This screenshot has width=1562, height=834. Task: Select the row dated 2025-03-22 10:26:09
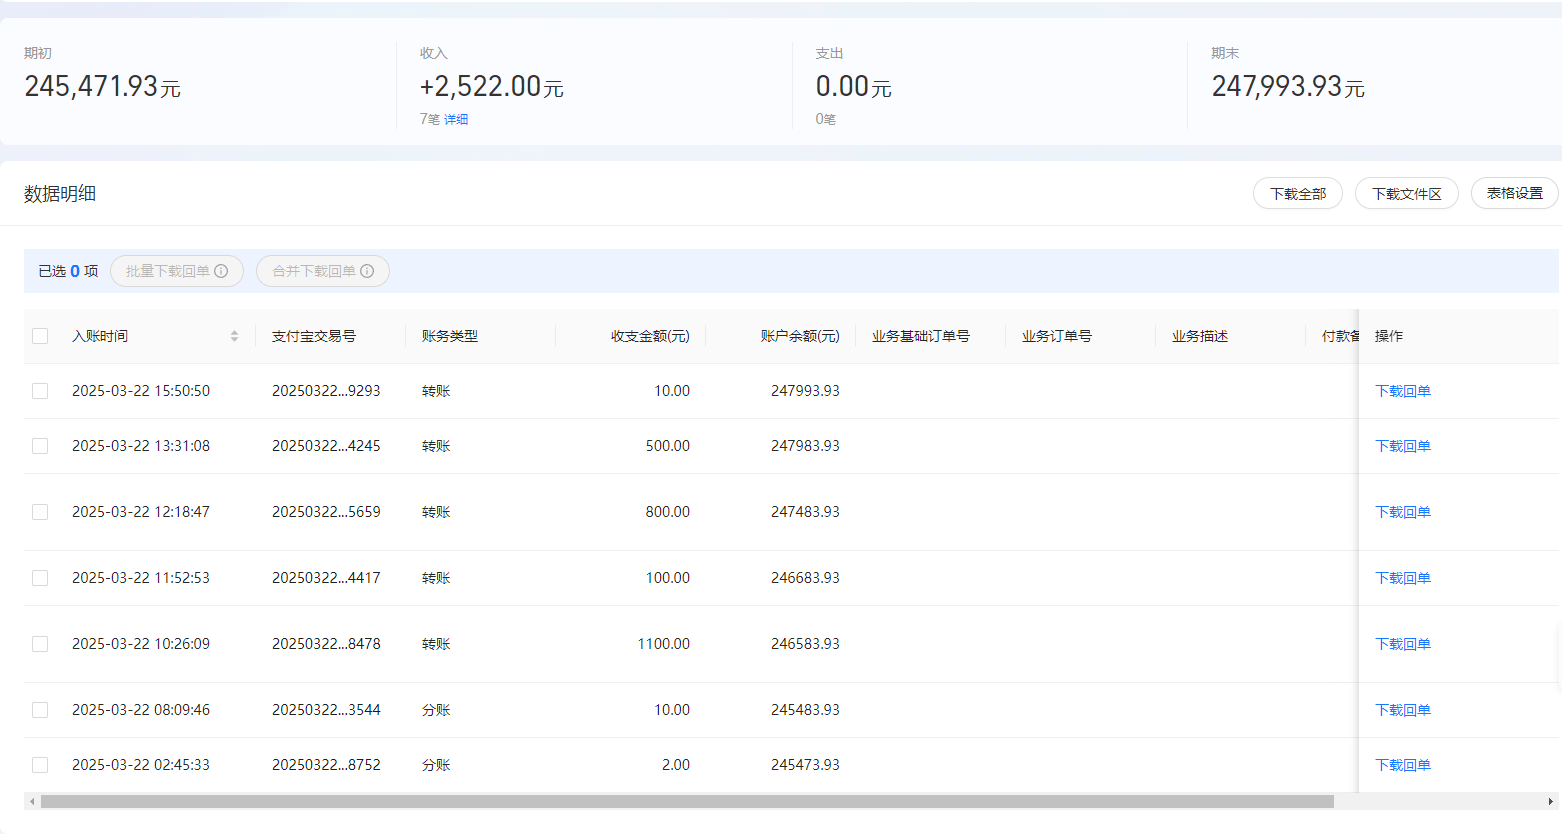(40, 644)
